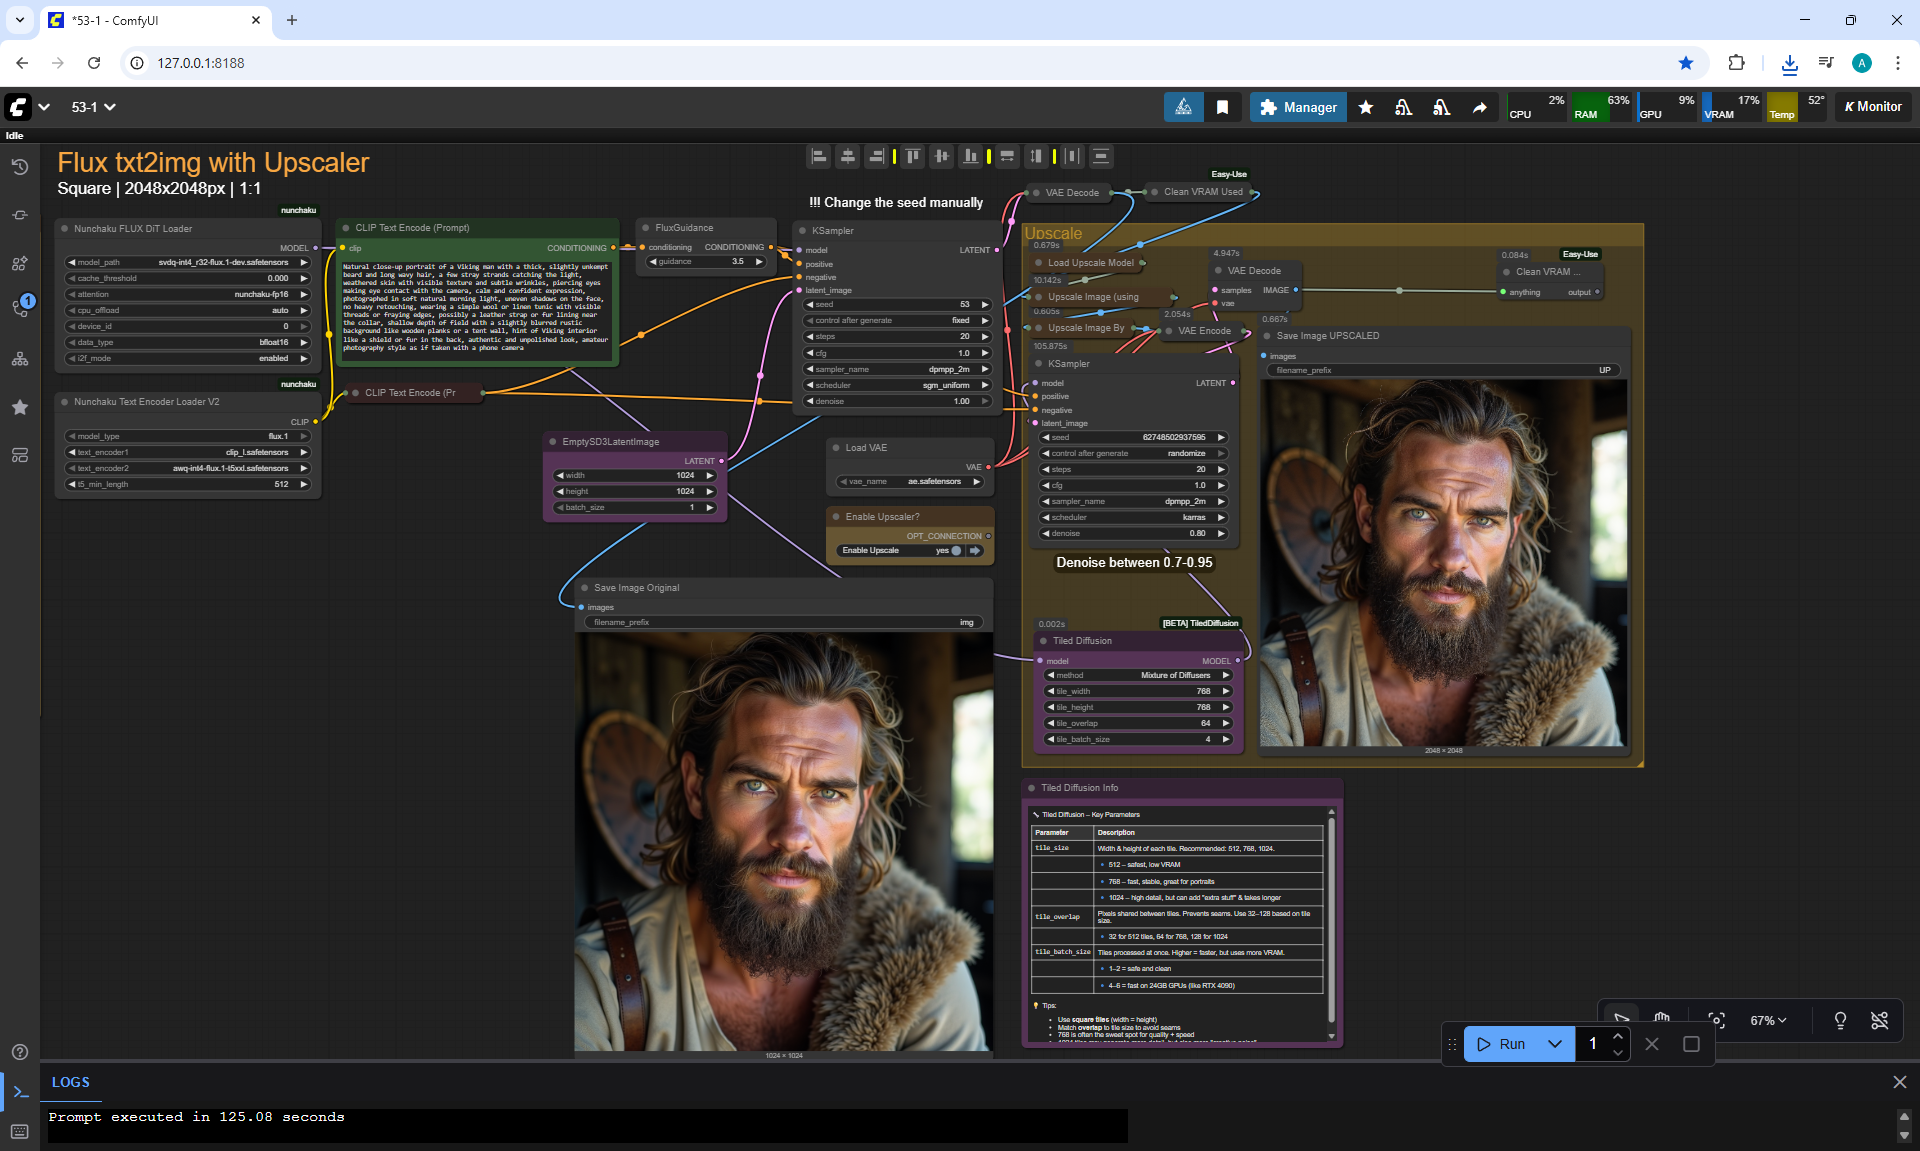Toggle the Enable Upscale yes switch
This screenshot has width=1920, height=1151.
click(957, 551)
